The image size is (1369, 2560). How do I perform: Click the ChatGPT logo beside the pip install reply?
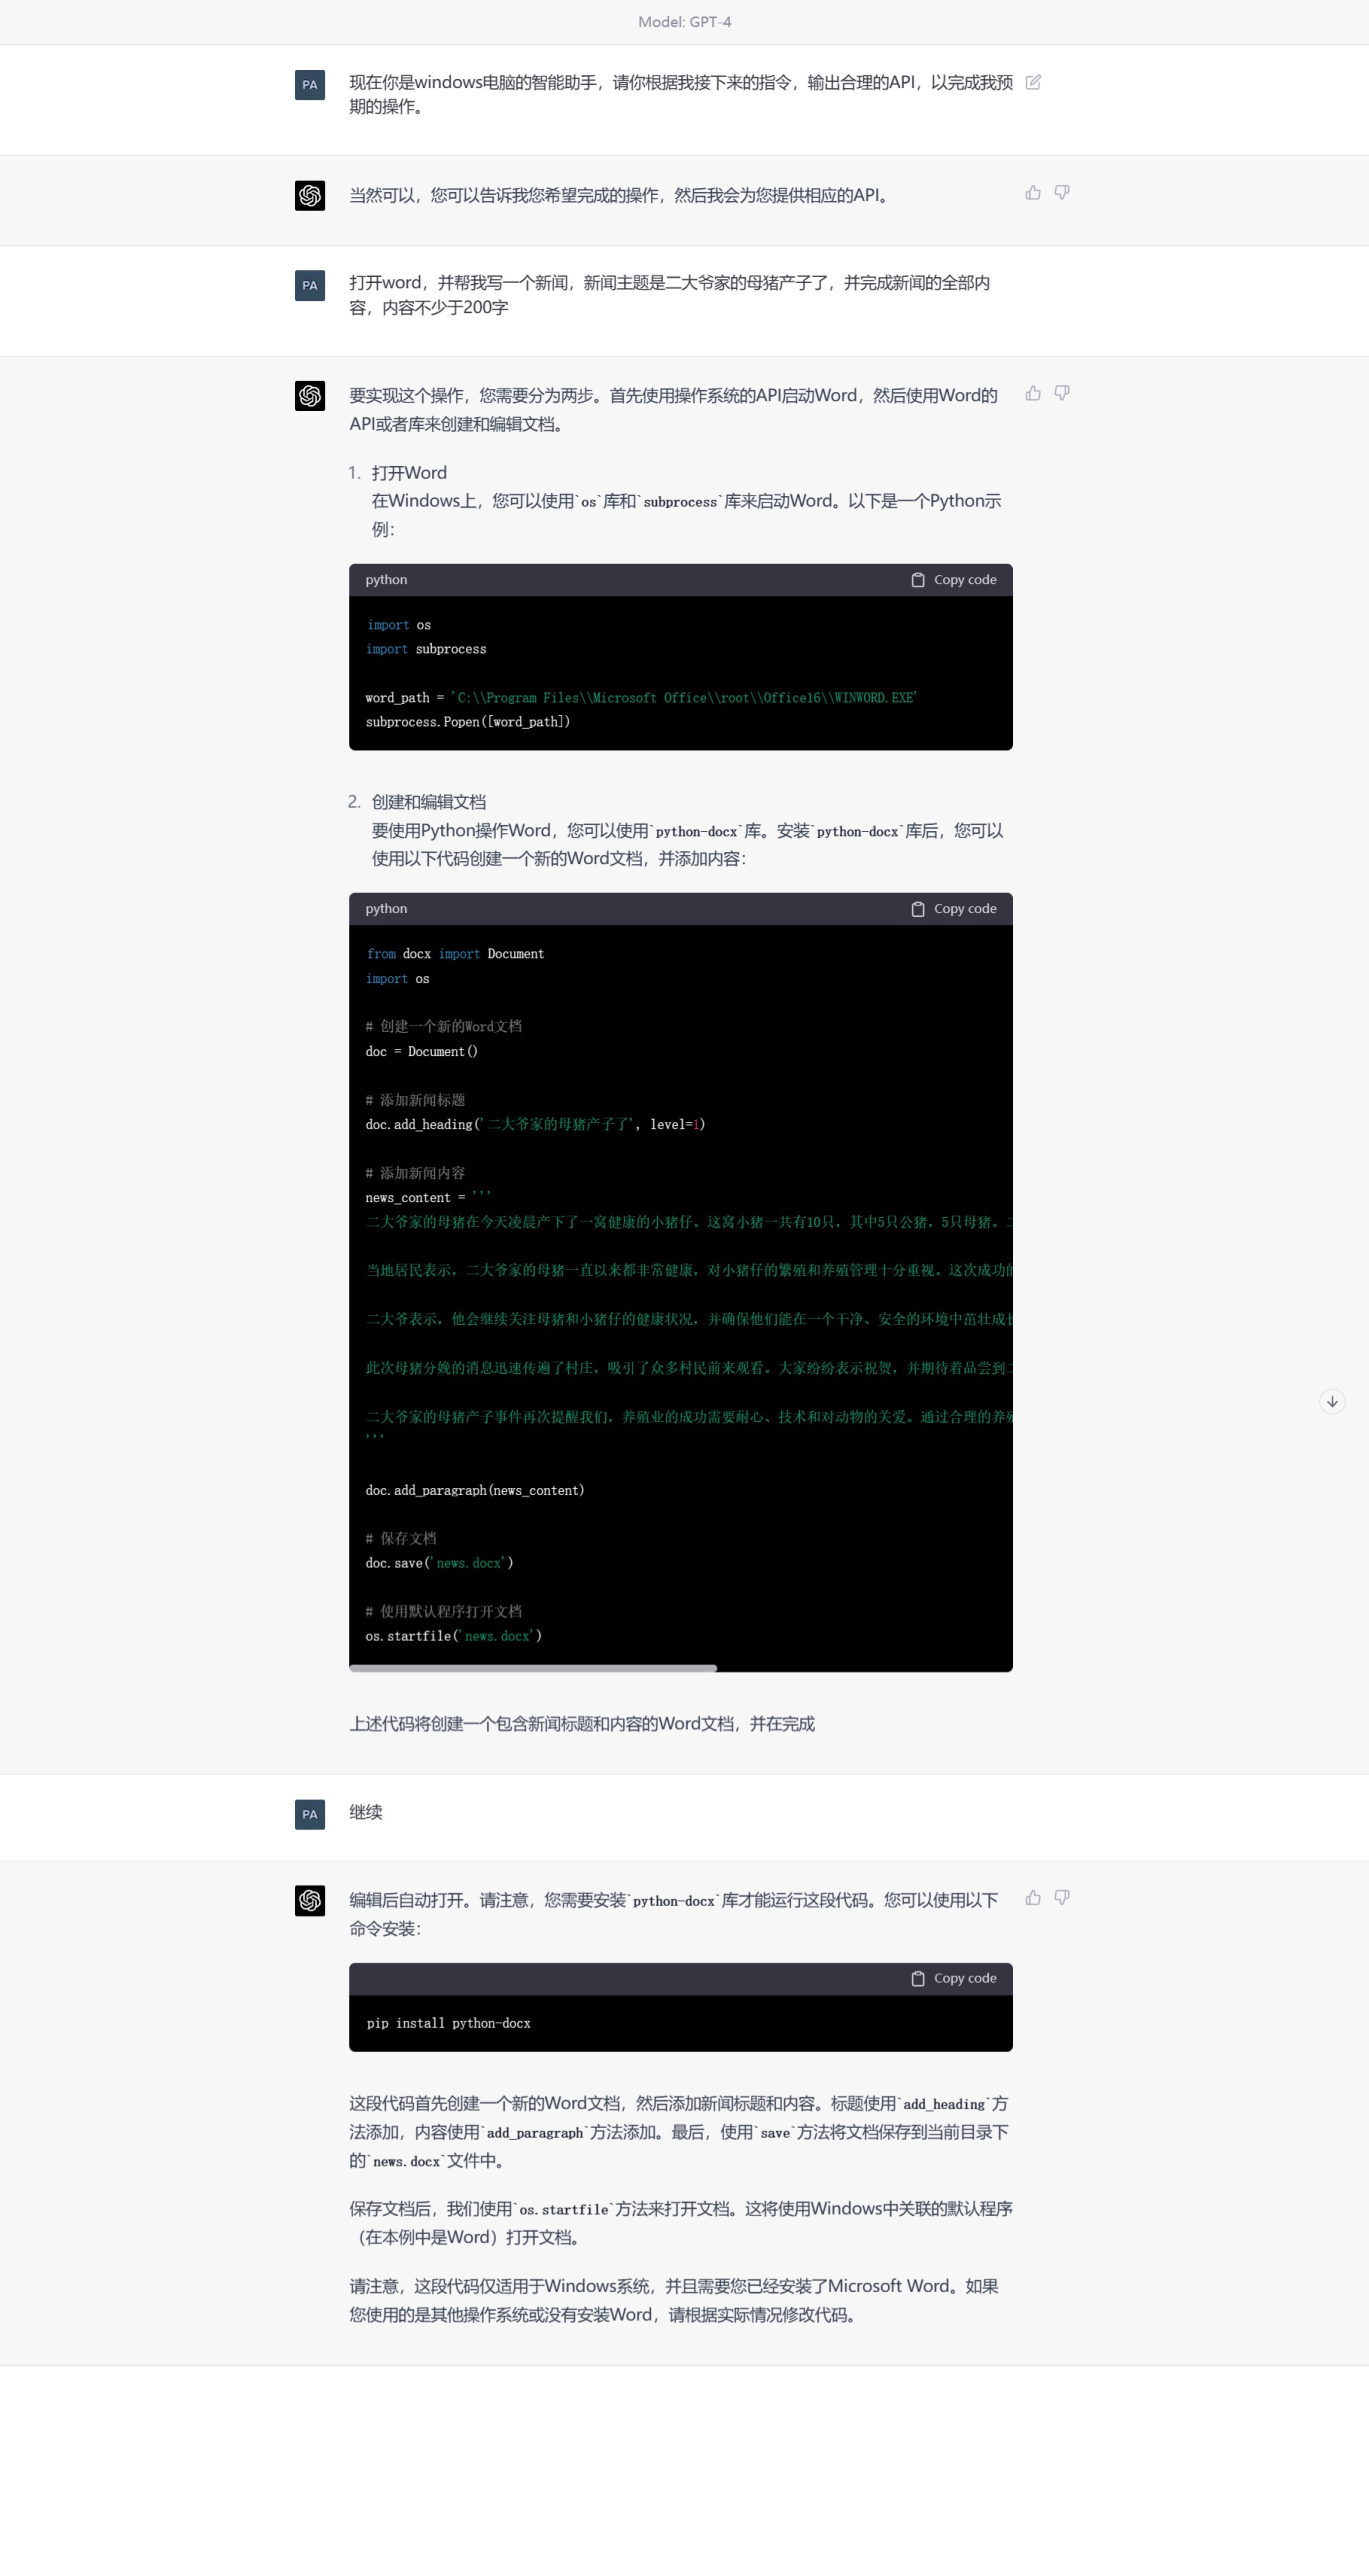click(310, 1900)
